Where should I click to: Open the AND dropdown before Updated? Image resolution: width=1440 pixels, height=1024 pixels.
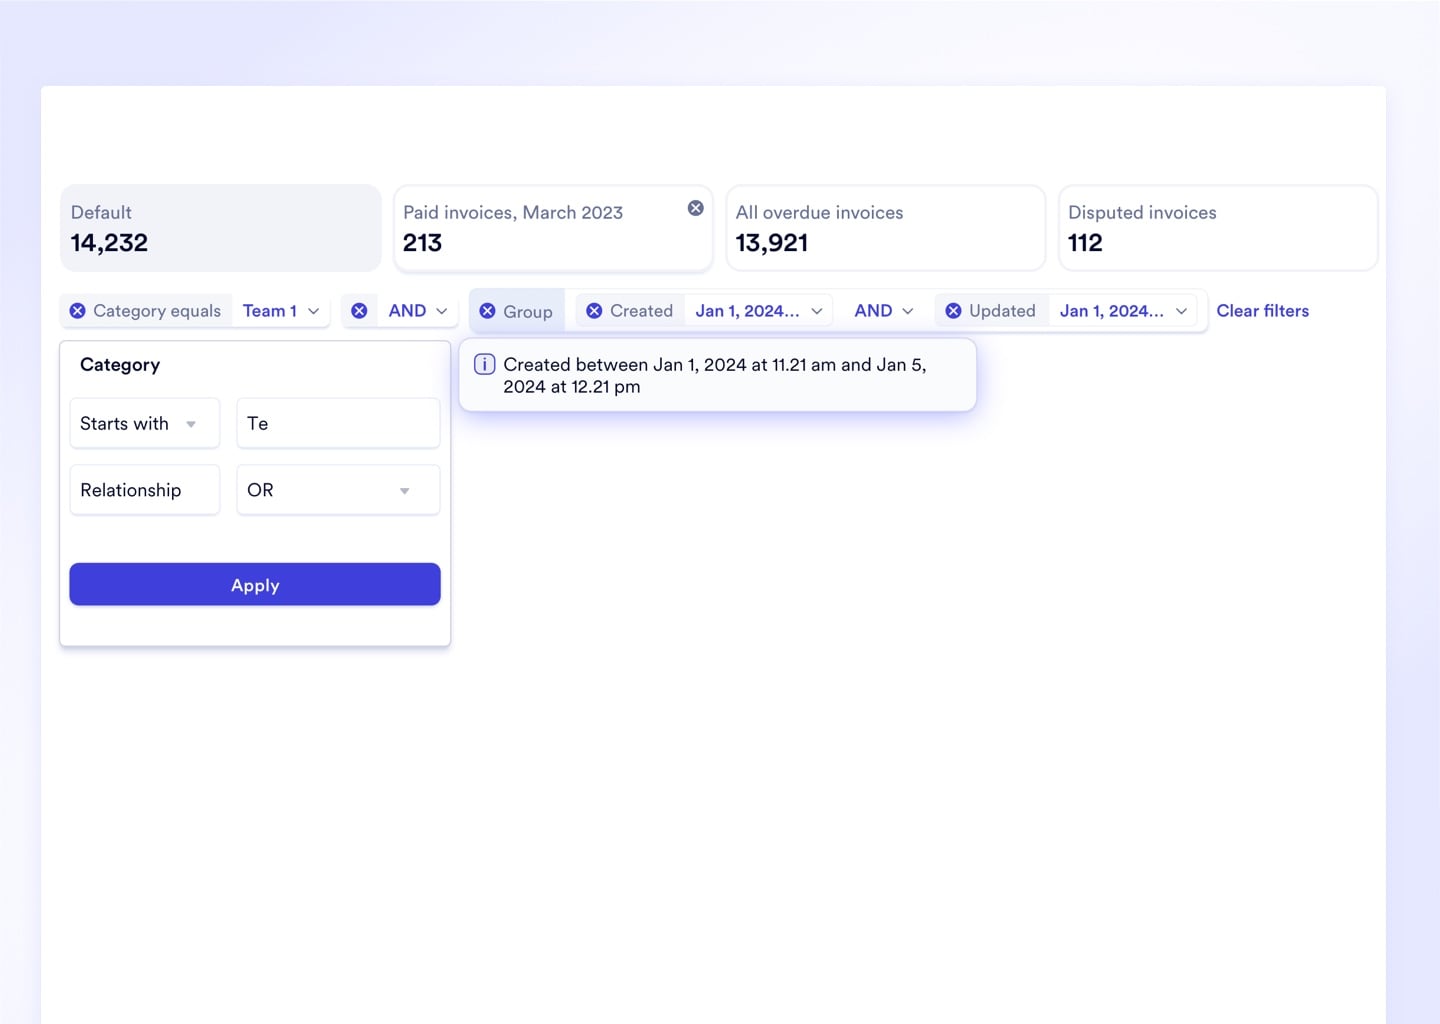(x=884, y=311)
